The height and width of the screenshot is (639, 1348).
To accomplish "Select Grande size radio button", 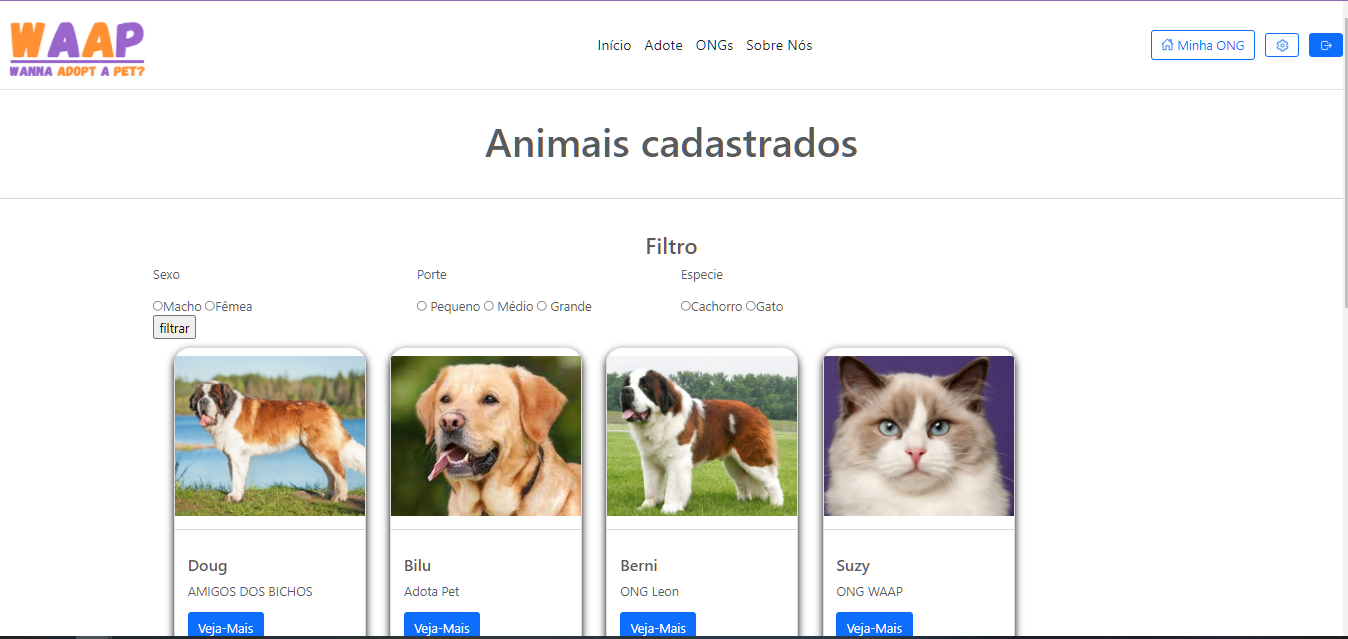I will coord(542,306).
